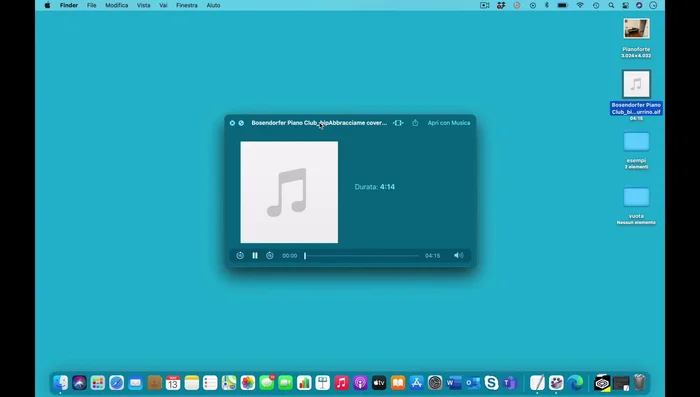Open the Vai menu
Viewport: 700px width, 397px height.
coord(163,5)
